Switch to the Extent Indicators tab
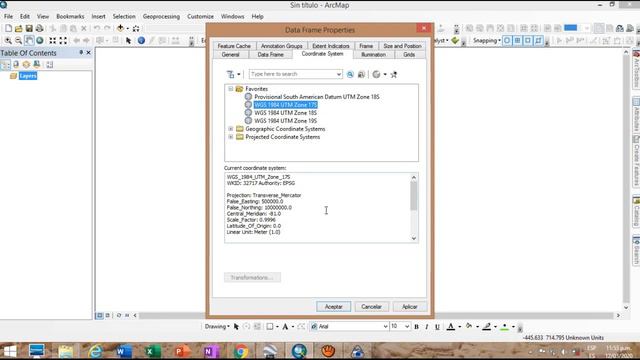Viewport: 640px width, 360px height. click(331, 46)
